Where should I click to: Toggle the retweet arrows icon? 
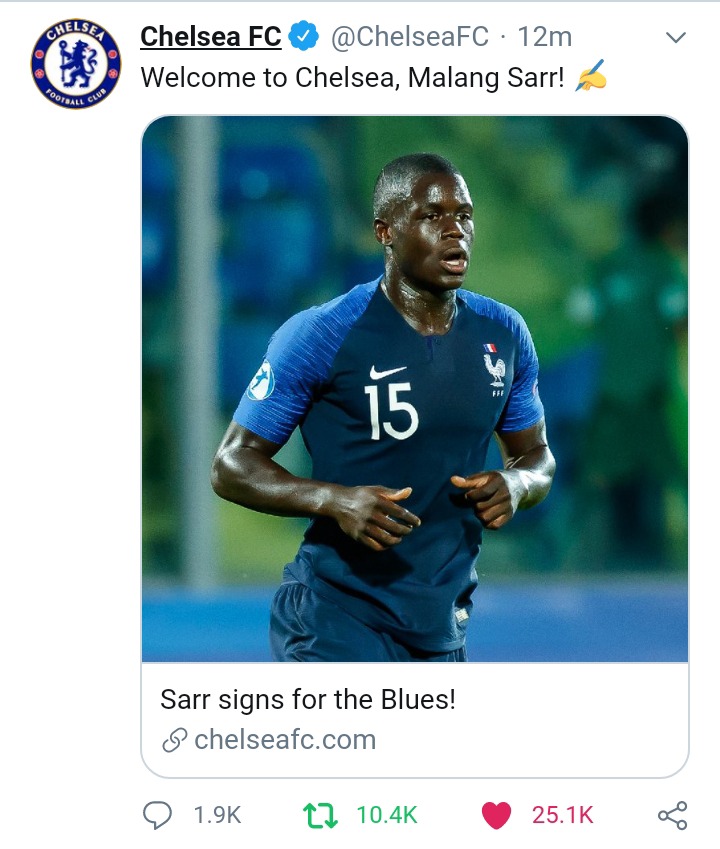[322, 815]
